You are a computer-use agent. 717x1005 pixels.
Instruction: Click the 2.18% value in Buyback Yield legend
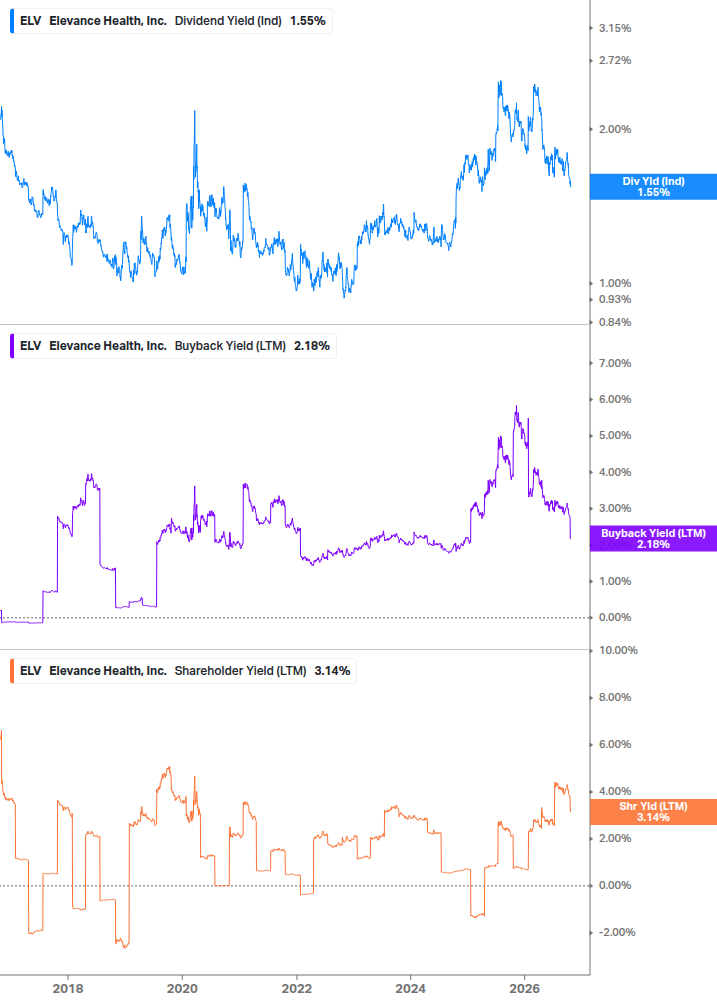(312, 346)
